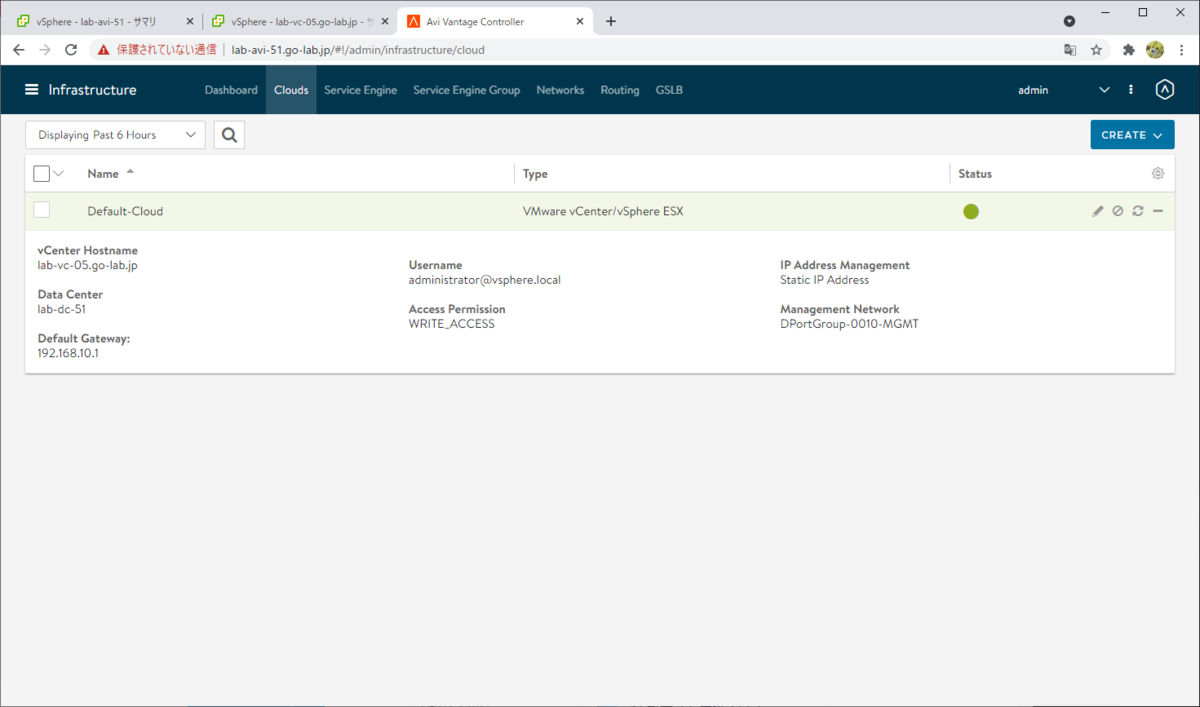The width and height of the screenshot is (1200, 707).
Task: Open the browser extensions puzzle icon
Action: pyautogui.click(x=1129, y=49)
